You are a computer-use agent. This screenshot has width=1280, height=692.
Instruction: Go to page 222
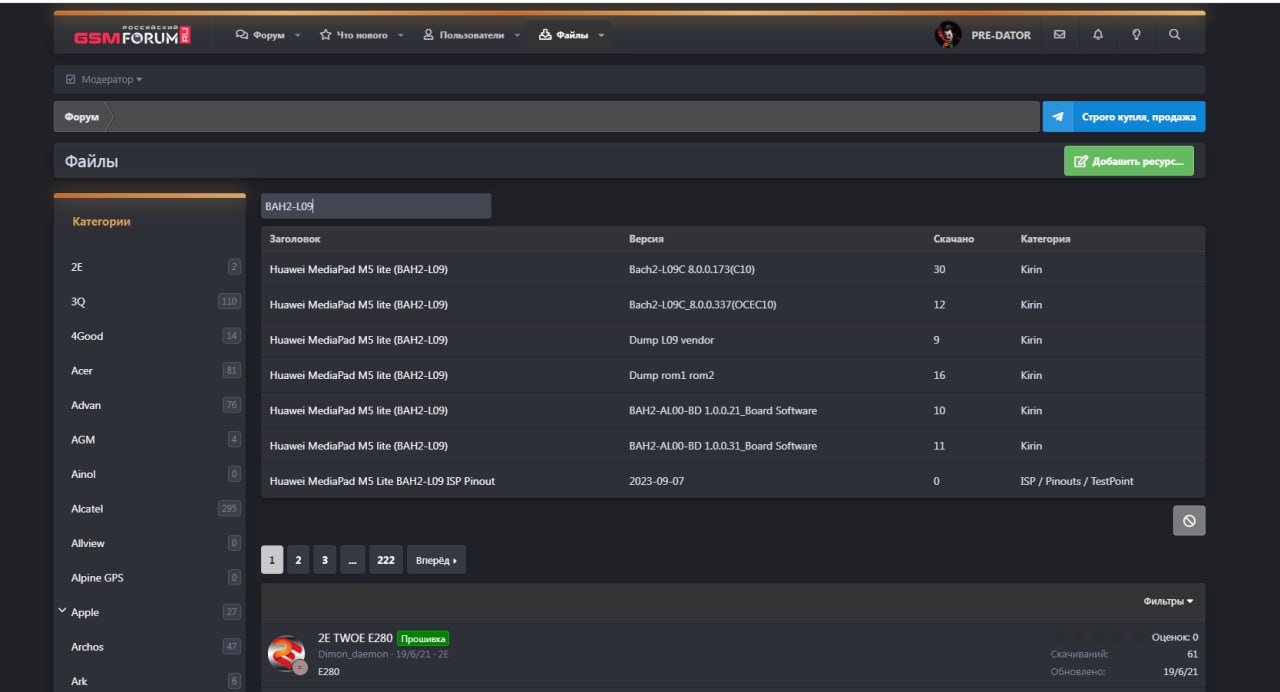(x=386, y=560)
